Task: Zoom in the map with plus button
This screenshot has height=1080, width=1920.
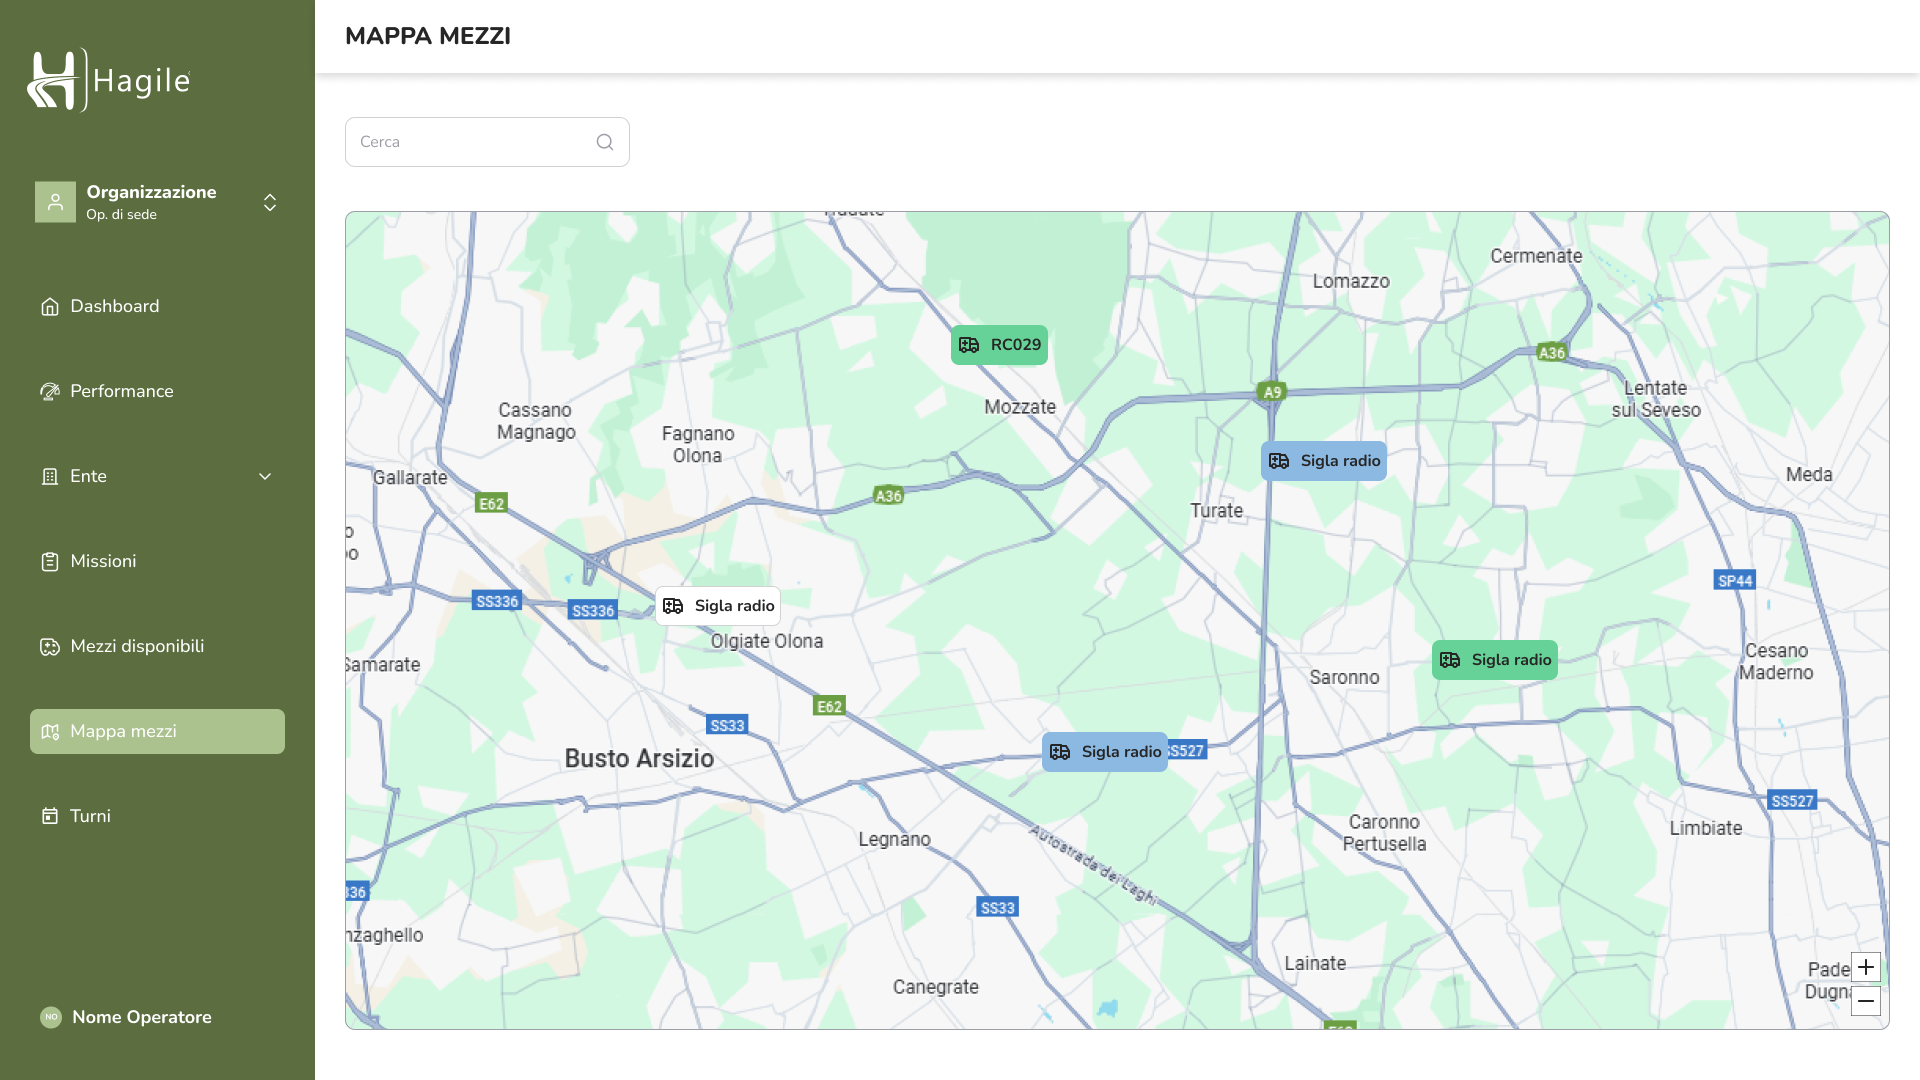Action: coord(1866,967)
